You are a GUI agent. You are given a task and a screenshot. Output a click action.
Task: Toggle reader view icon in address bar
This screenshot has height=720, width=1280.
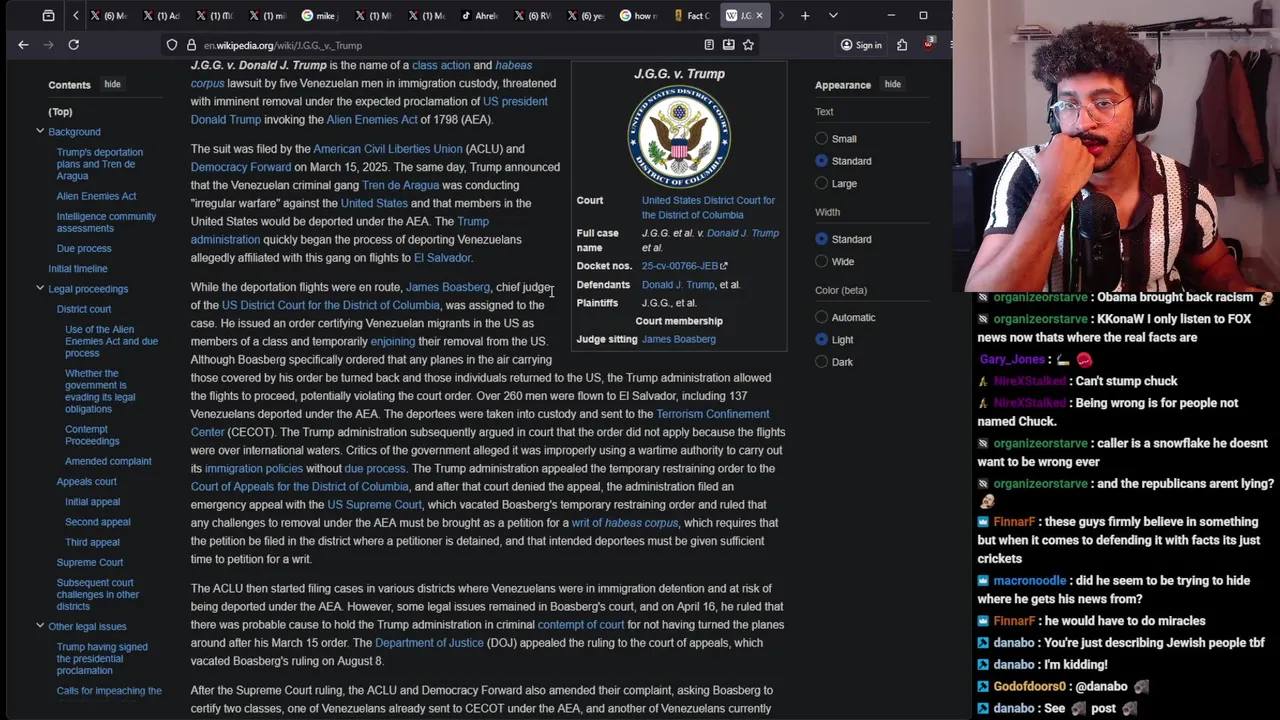tap(709, 45)
